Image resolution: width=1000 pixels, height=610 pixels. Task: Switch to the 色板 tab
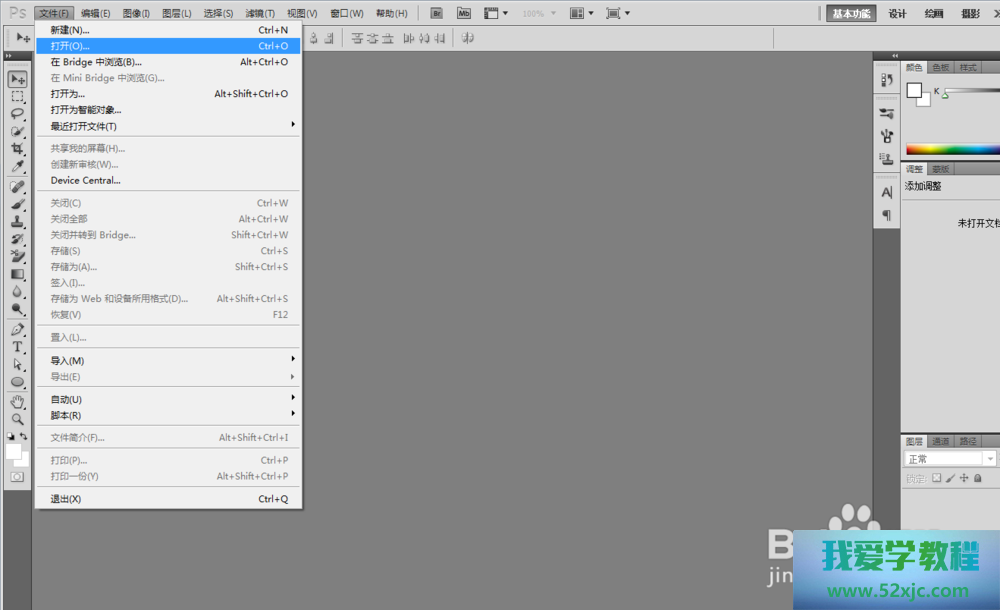pos(941,68)
